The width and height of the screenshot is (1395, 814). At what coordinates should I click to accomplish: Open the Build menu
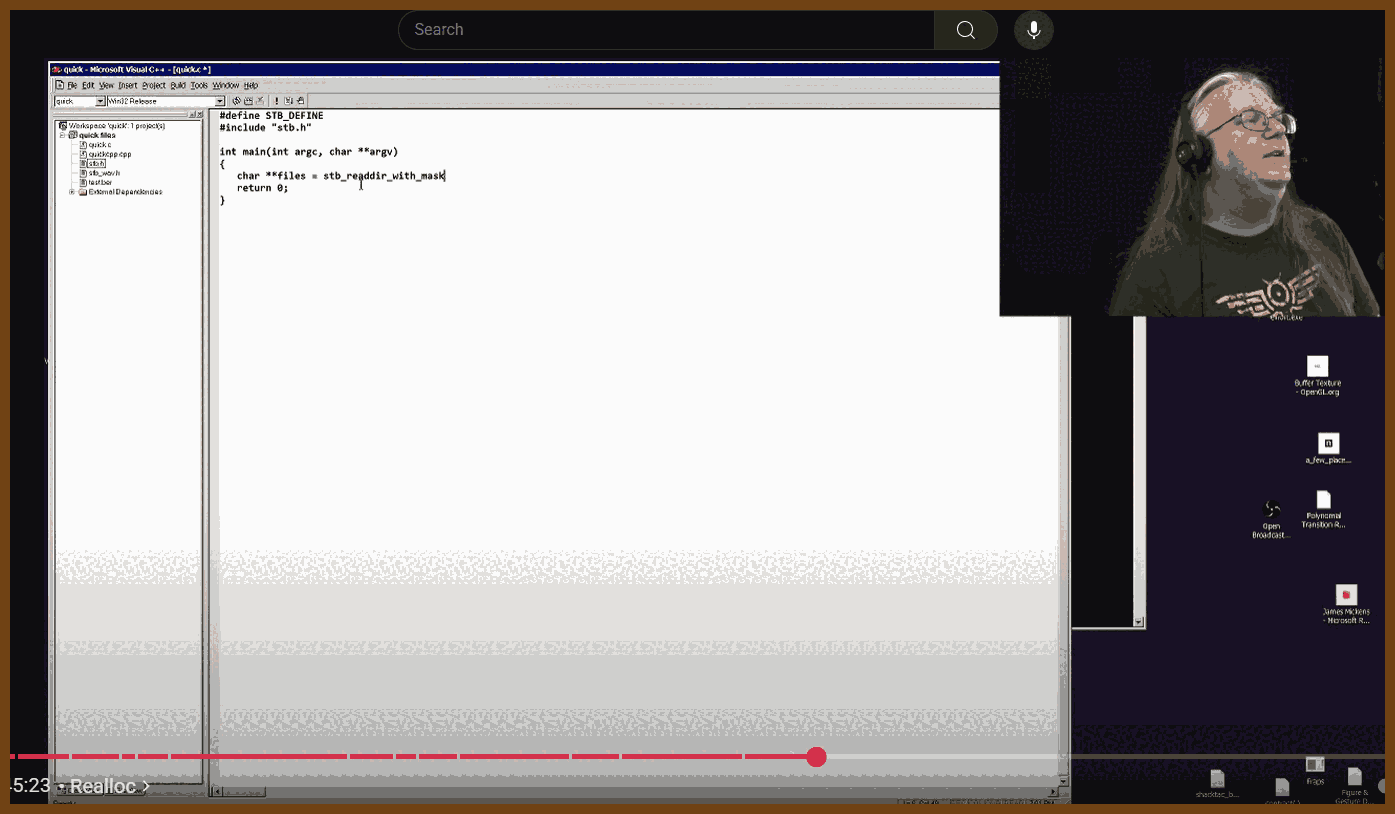click(x=178, y=86)
